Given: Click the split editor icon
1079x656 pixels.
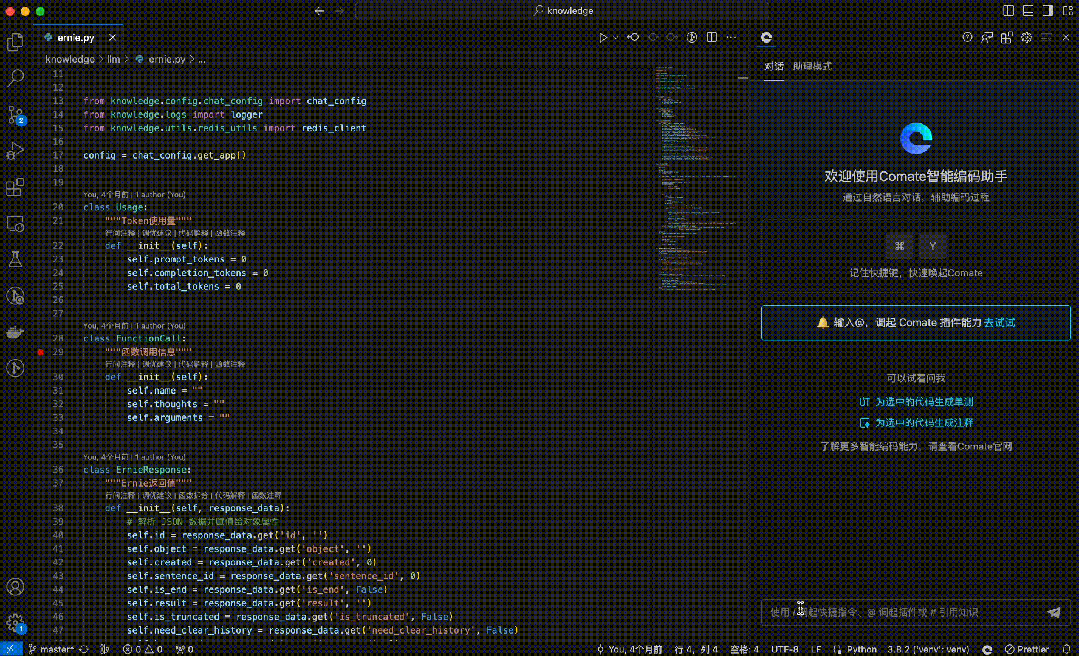Looking at the screenshot, I should 712,37.
